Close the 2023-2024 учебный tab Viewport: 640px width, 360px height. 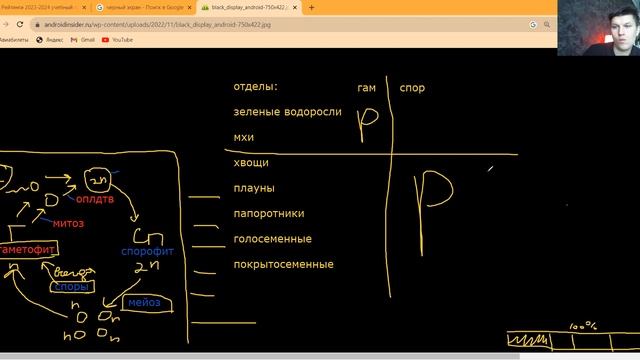pos(84,7)
